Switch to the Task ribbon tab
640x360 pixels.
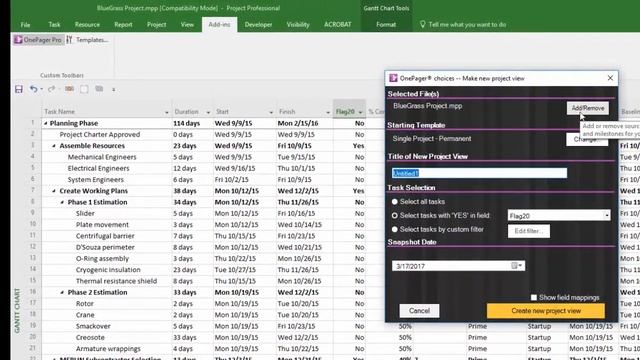(54, 24)
